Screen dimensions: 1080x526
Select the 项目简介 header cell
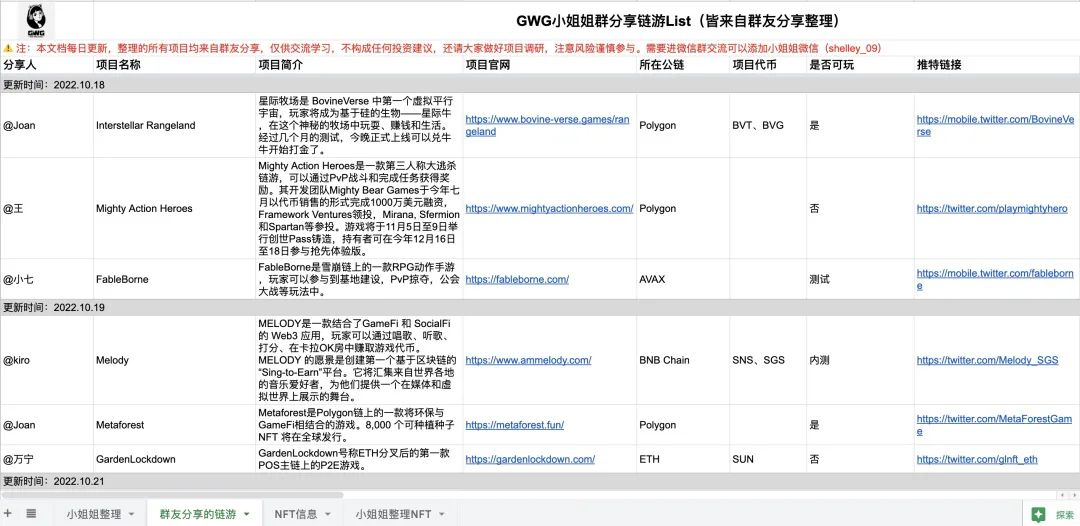(x=359, y=65)
